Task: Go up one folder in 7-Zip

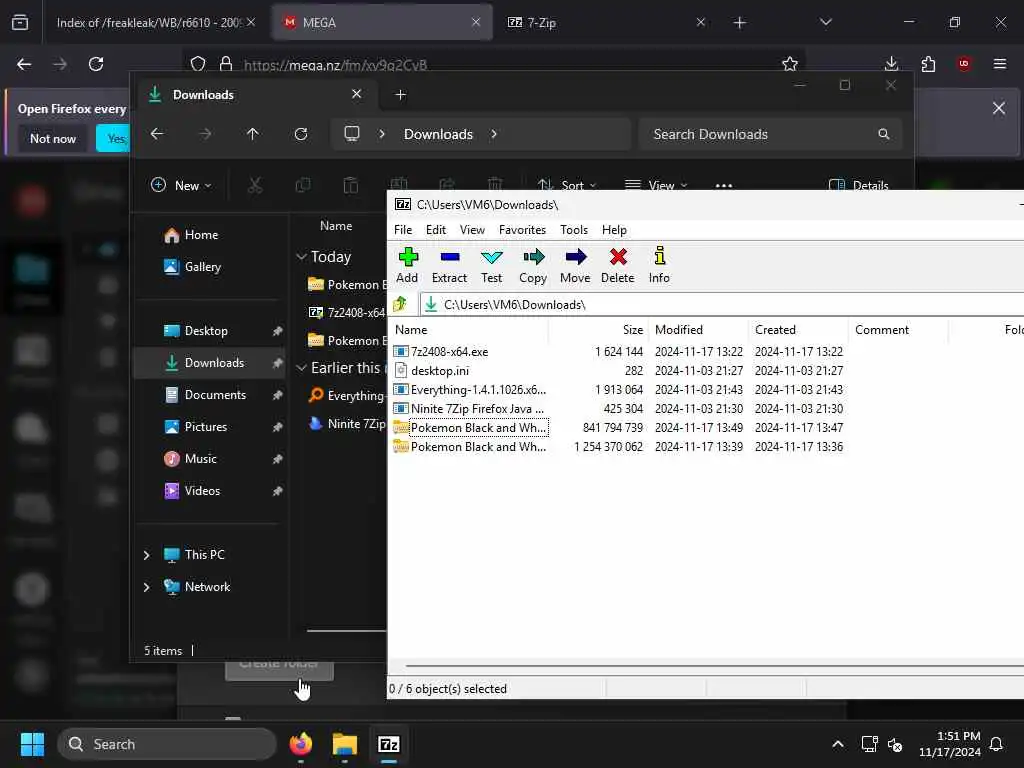Action: coord(400,304)
